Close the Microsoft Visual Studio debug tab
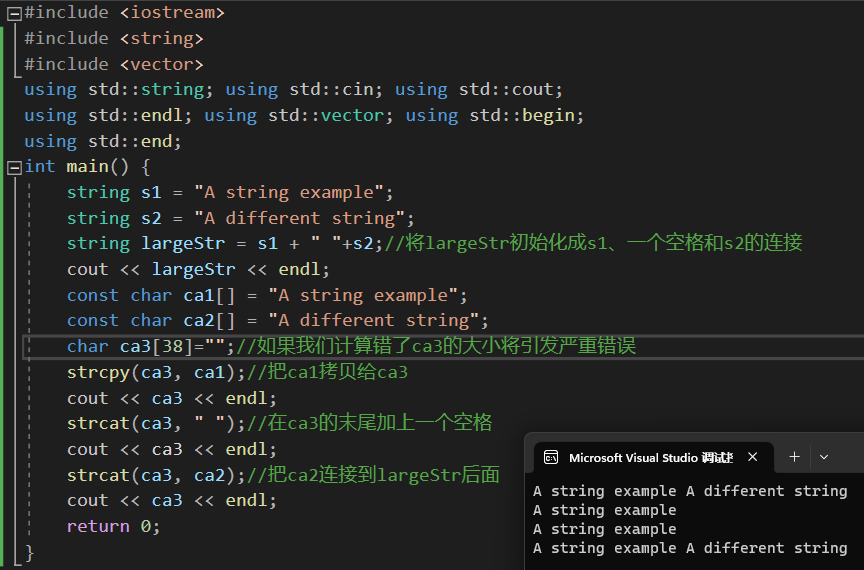This screenshot has height=570, width=864. point(753,457)
